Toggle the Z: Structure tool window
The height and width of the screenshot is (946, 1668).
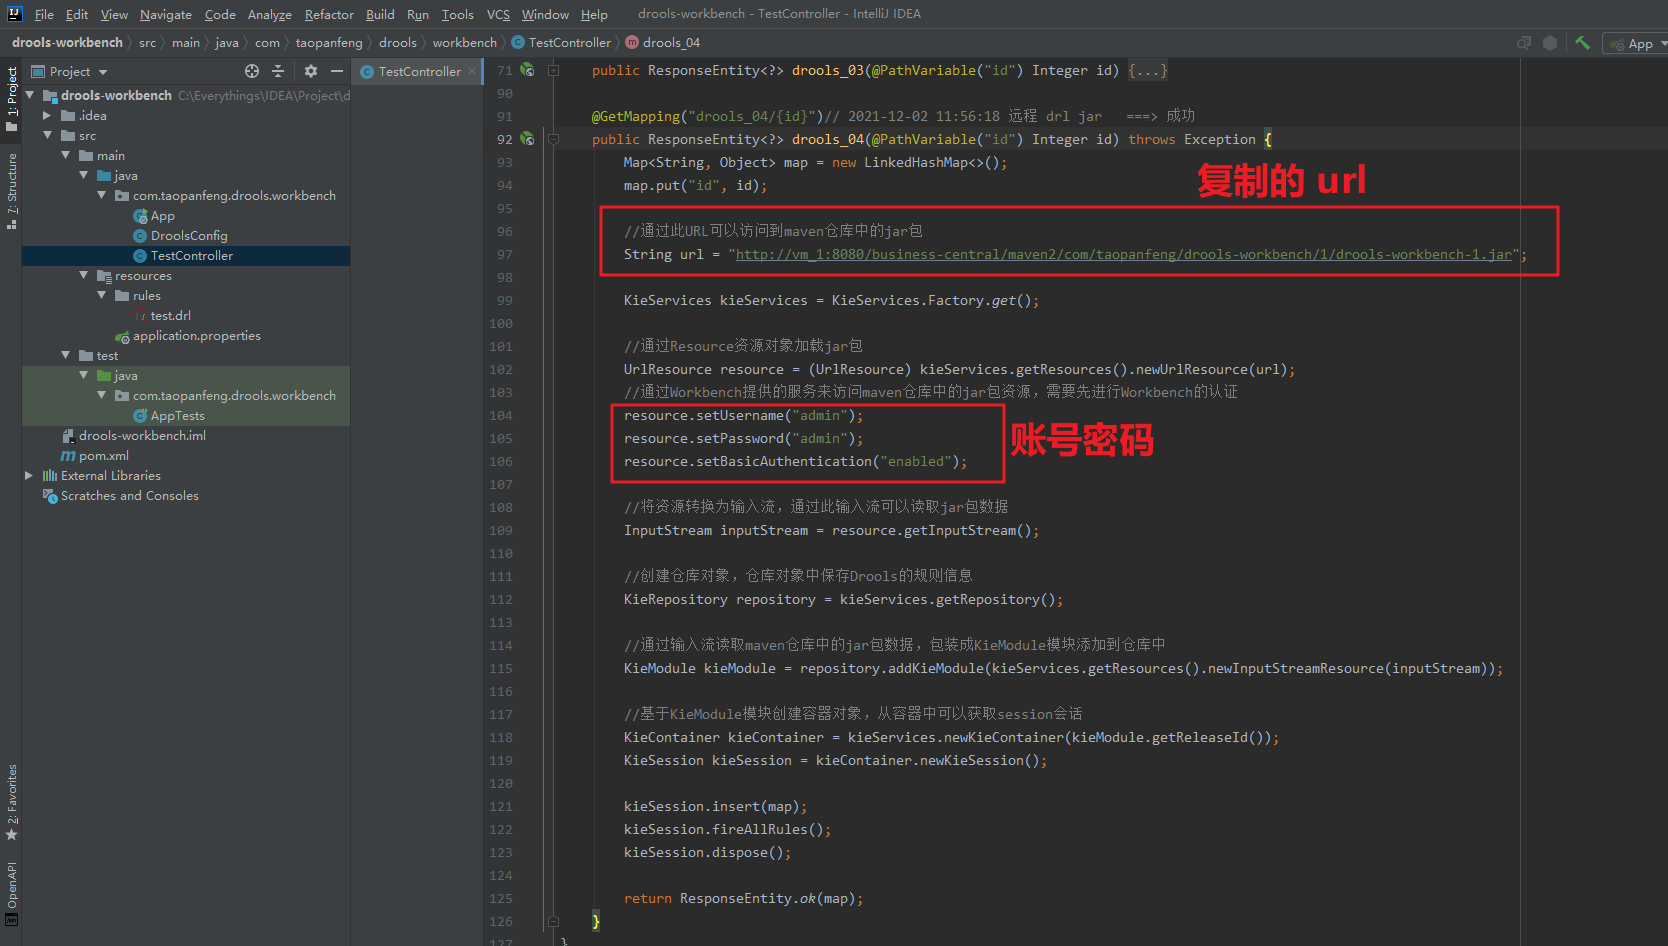point(11,191)
